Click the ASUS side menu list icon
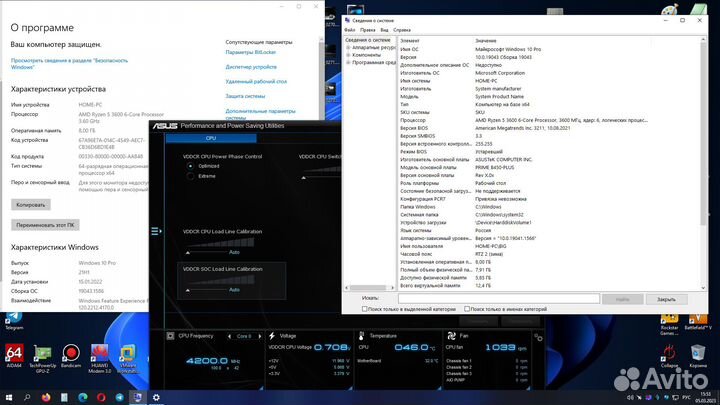Image resolution: width=720 pixels, height=405 pixels. pyautogui.click(x=156, y=231)
